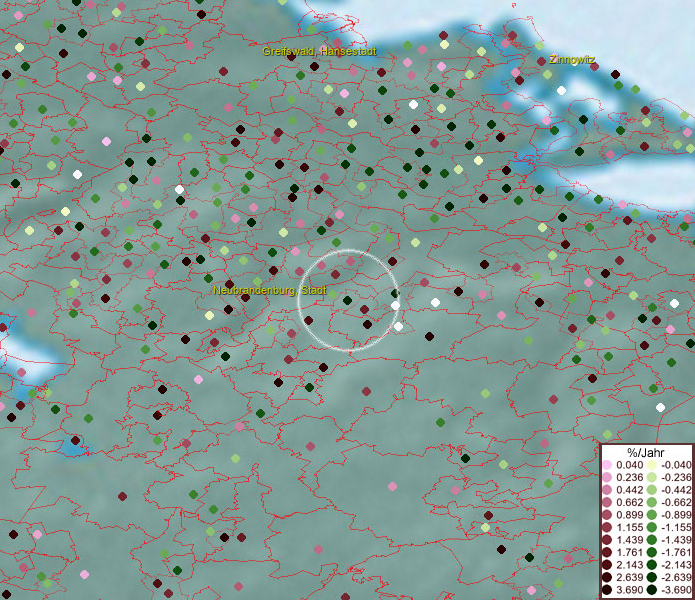Pick the -2.143 dark green legend swatch
This screenshot has height=600, width=695.
[x=652, y=565]
